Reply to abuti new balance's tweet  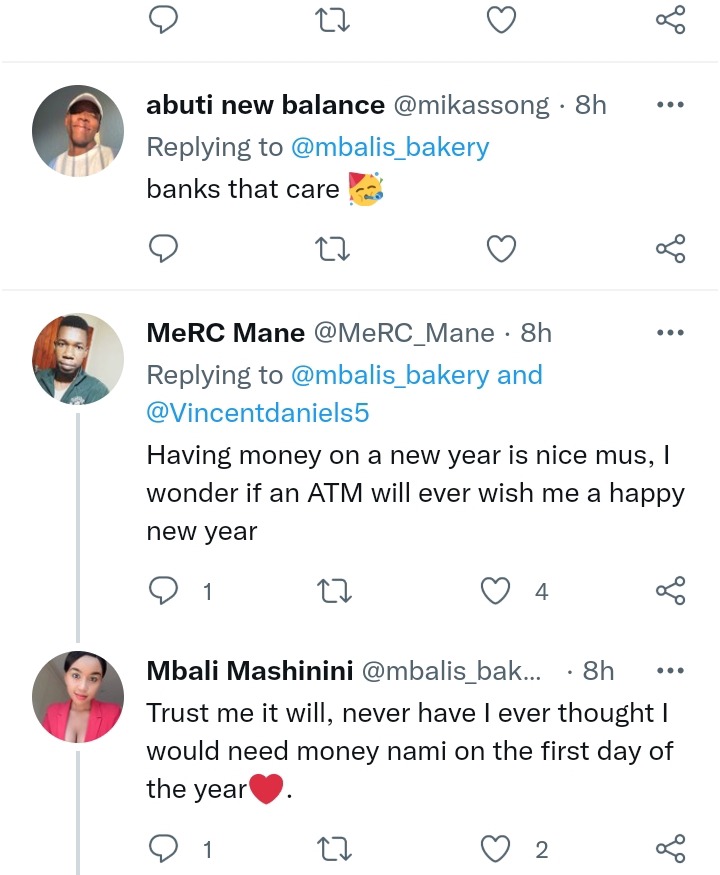[163, 248]
